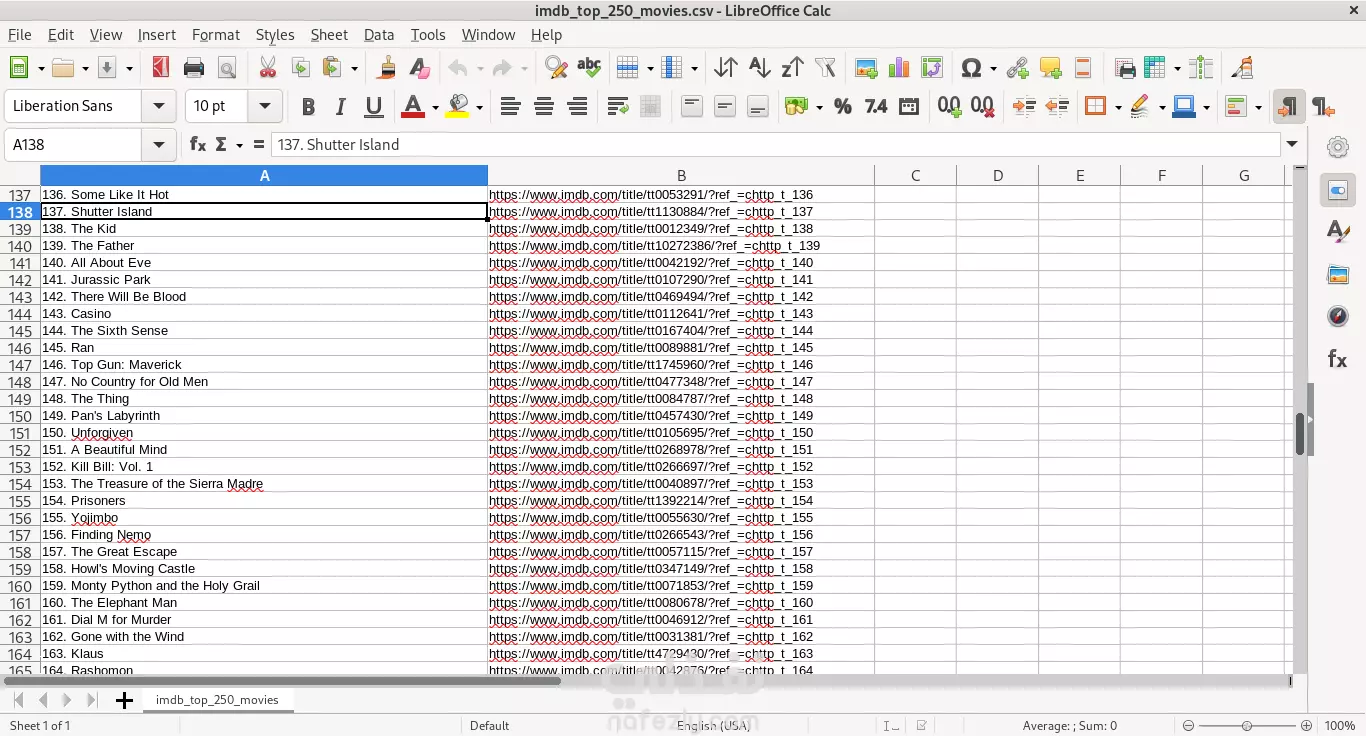Toggle sidebar Properties panel
The height and width of the screenshot is (736, 1366).
1338,190
